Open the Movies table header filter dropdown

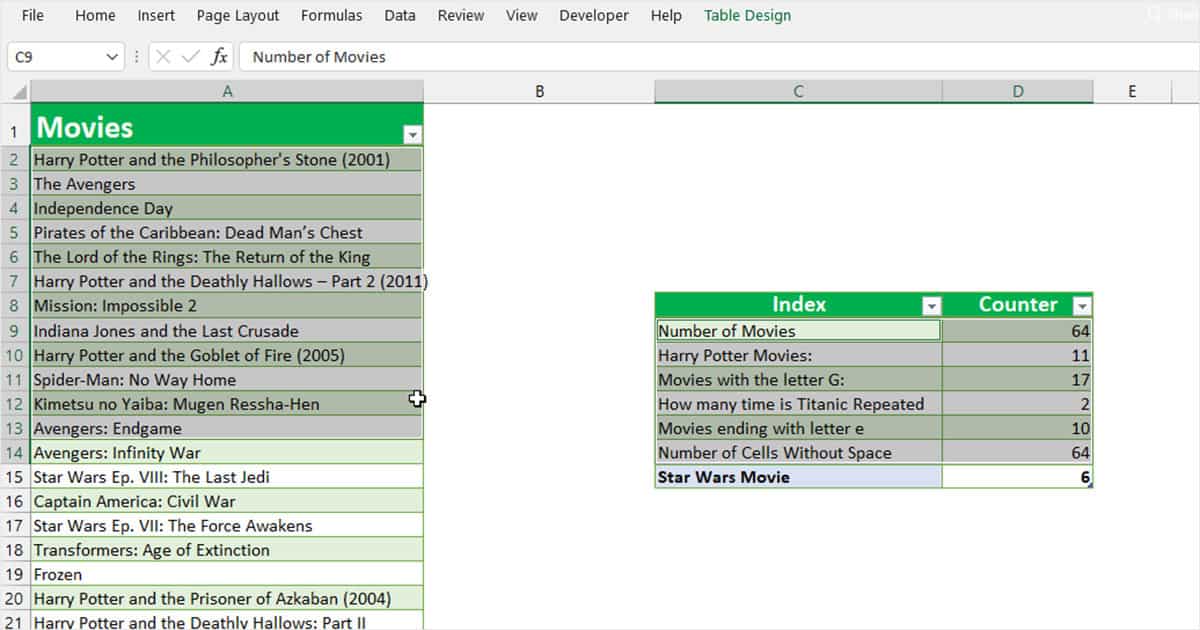(x=411, y=133)
